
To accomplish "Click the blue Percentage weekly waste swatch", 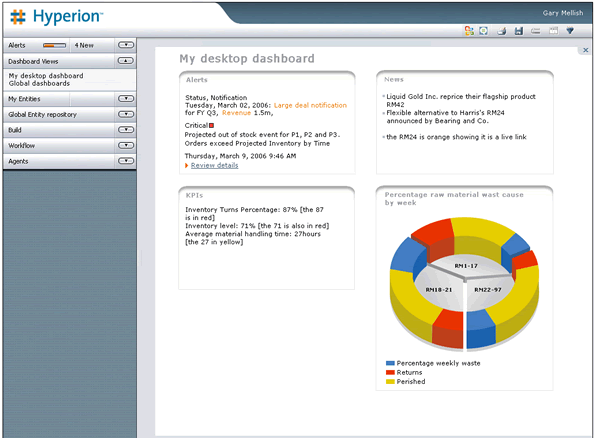I will click(390, 363).
